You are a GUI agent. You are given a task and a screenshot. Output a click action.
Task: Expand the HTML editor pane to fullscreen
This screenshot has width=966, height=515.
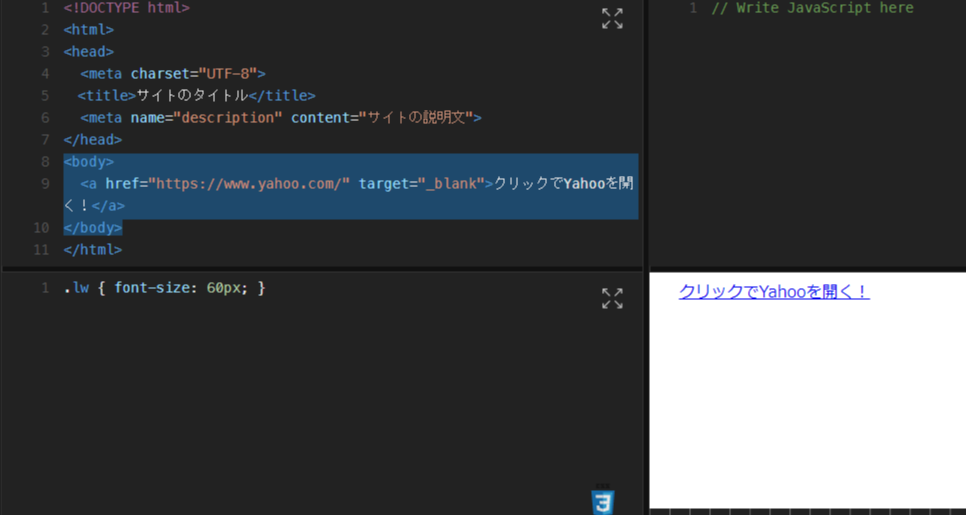point(612,18)
